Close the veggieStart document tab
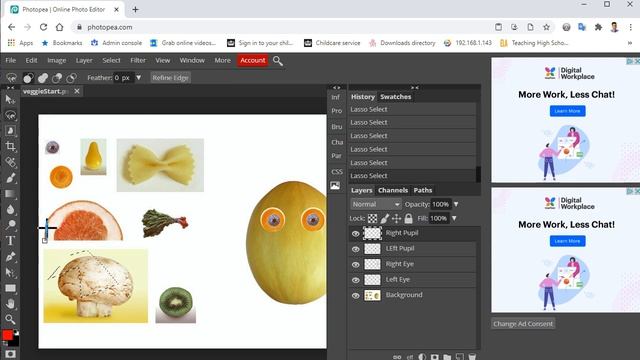This screenshot has height=360, width=640. point(77,91)
